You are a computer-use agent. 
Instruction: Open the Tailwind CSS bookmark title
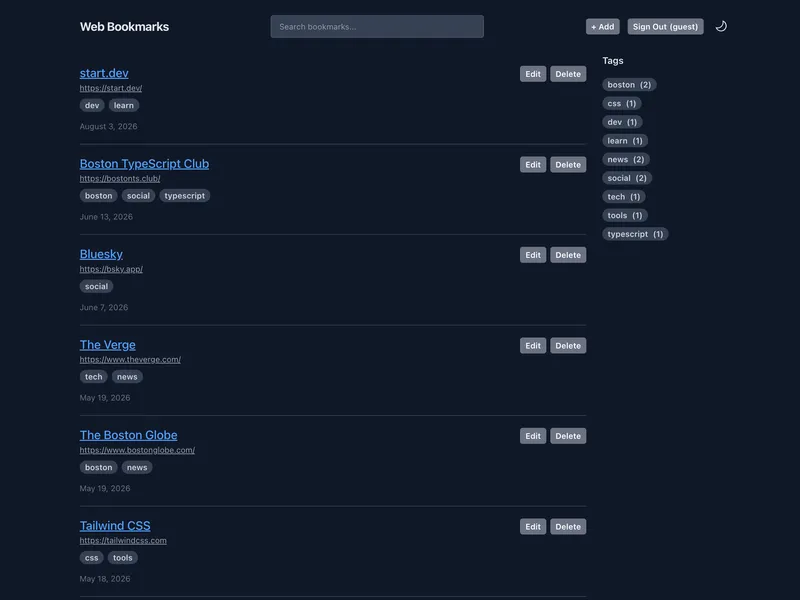click(115, 526)
